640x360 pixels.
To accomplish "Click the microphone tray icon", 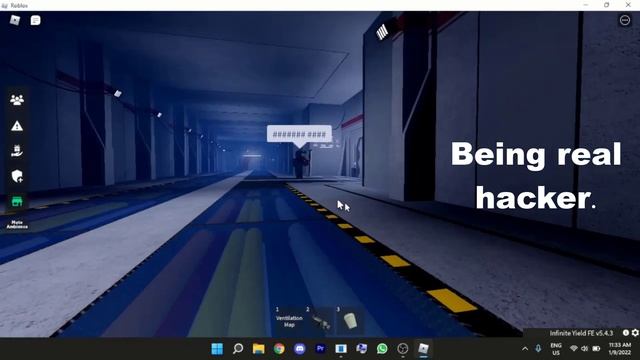I will point(538,349).
